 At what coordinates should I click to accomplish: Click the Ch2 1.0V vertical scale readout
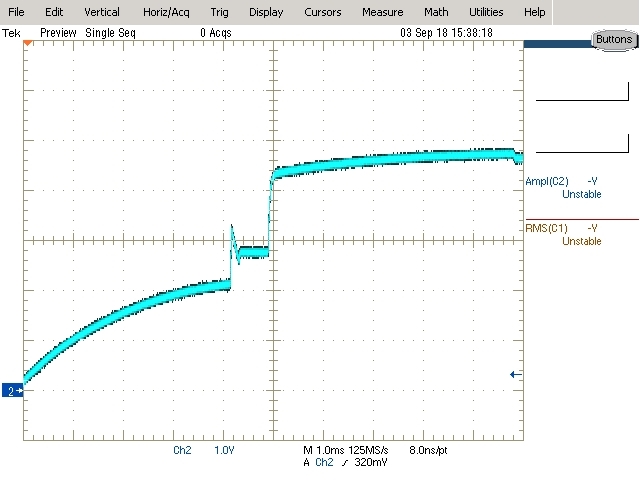[x=204, y=450]
